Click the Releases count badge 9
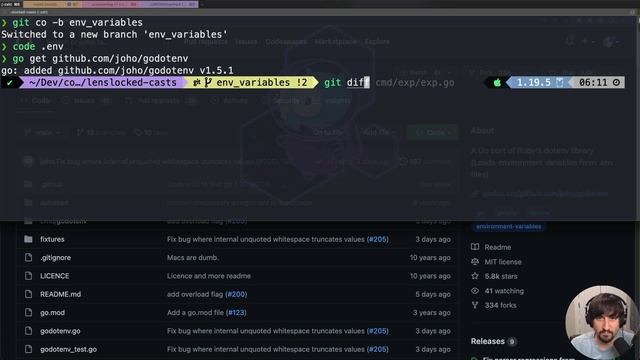Image resolution: width=640 pixels, height=360 pixels. pos(512,342)
